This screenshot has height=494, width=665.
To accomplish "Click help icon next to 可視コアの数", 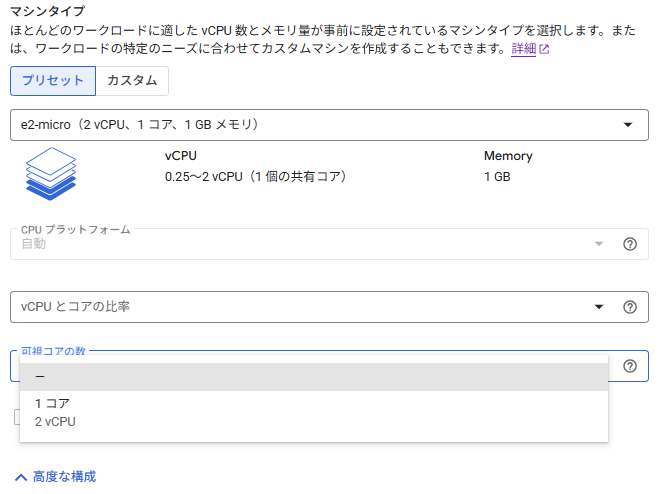I will (x=630, y=366).
